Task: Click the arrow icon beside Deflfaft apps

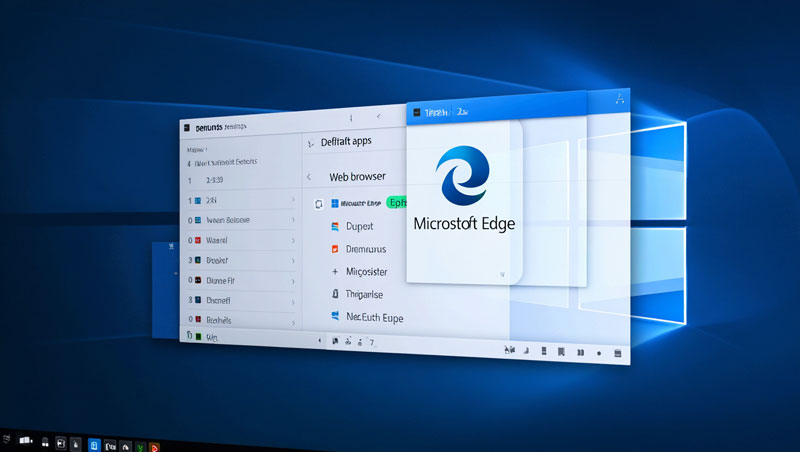Action: [x=311, y=144]
